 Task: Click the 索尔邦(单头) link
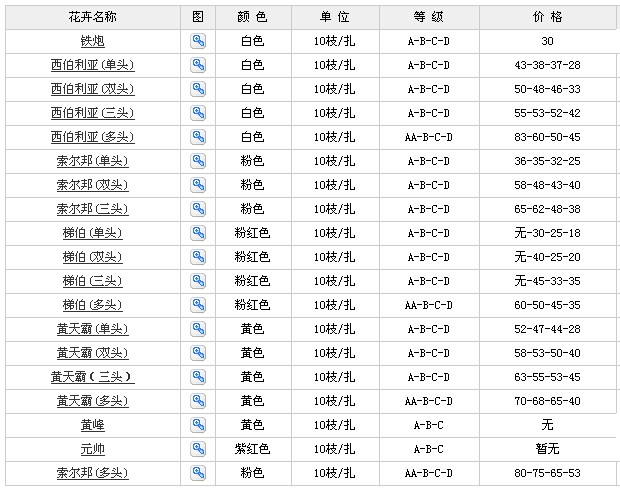[x=93, y=161]
